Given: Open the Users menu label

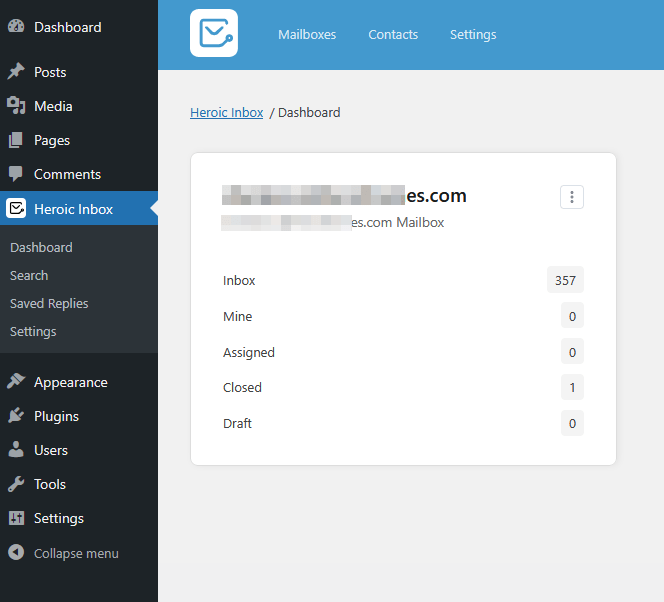Looking at the screenshot, I should (51, 450).
